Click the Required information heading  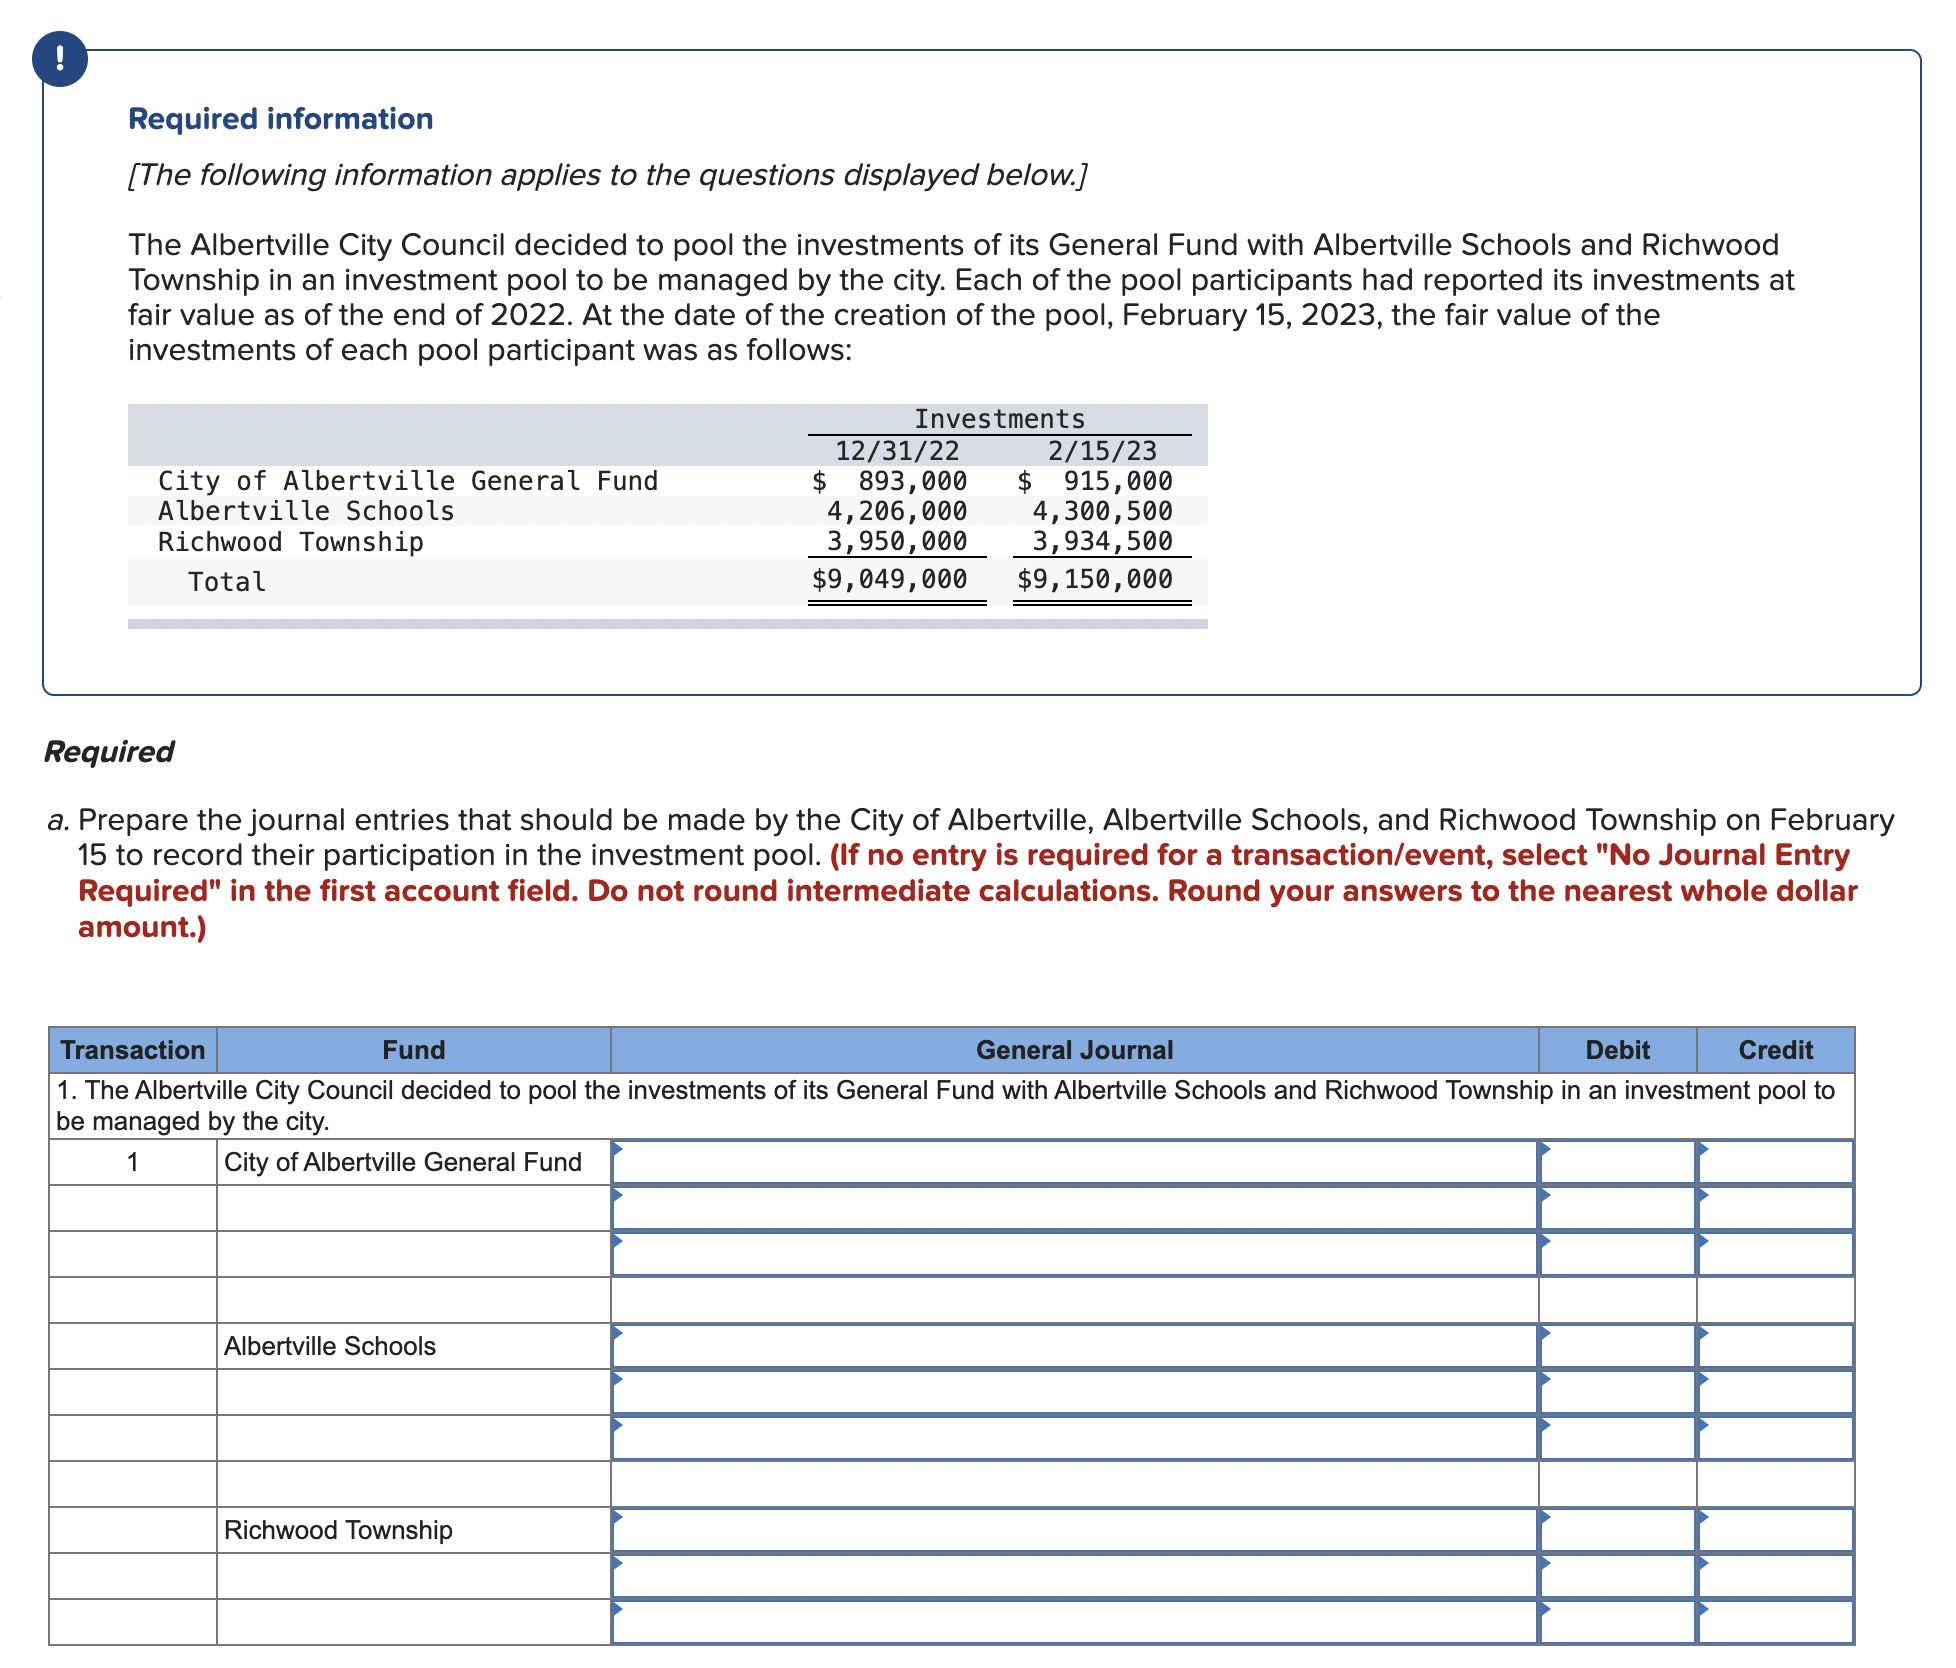(281, 119)
